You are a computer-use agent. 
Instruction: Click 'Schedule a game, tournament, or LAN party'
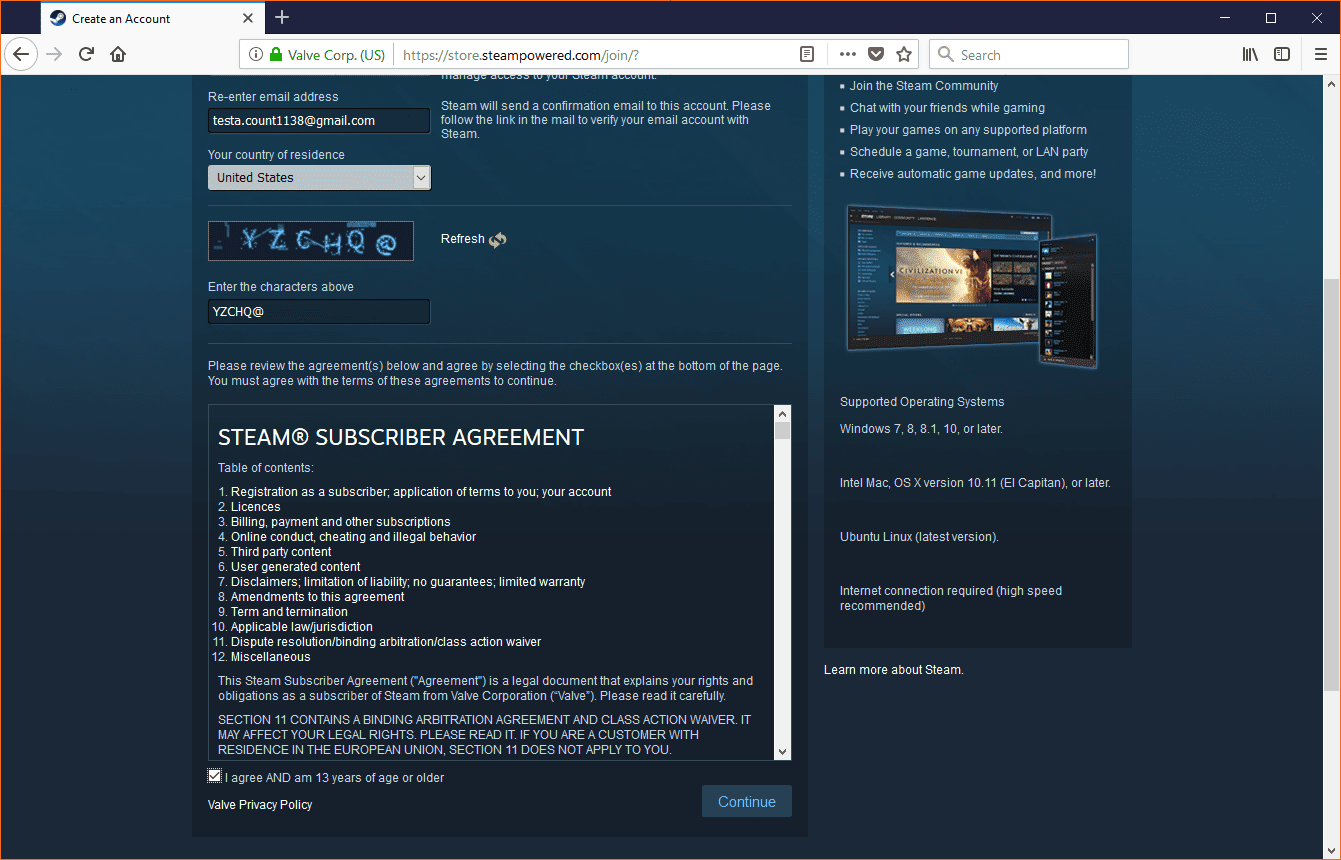coord(969,152)
